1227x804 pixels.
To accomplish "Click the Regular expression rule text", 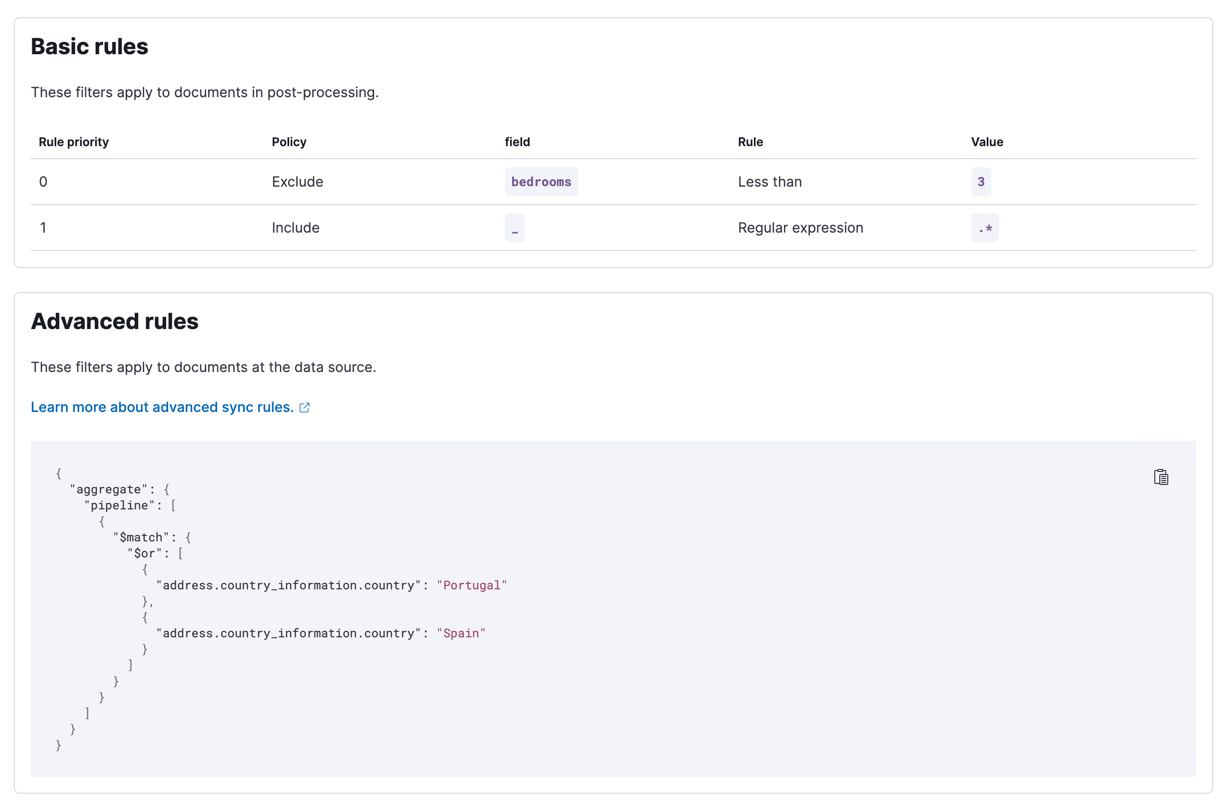I will (x=800, y=227).
